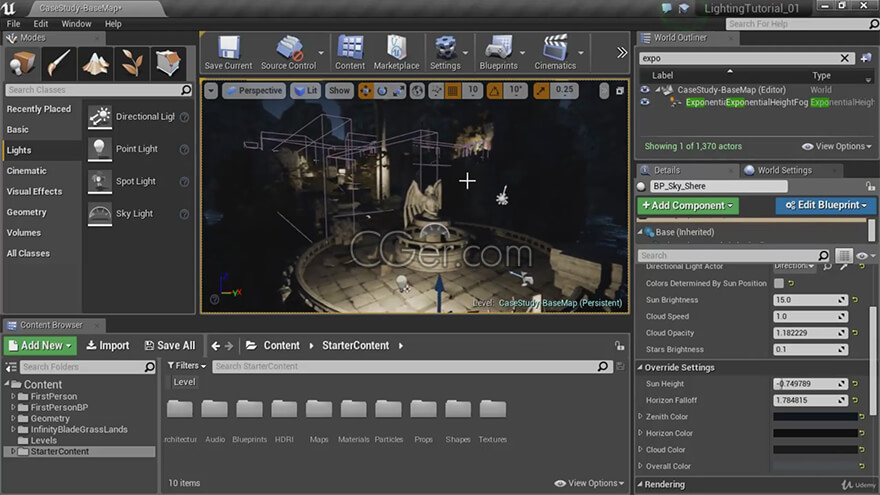Open Source Control dropdown arrow

(321, 53)
